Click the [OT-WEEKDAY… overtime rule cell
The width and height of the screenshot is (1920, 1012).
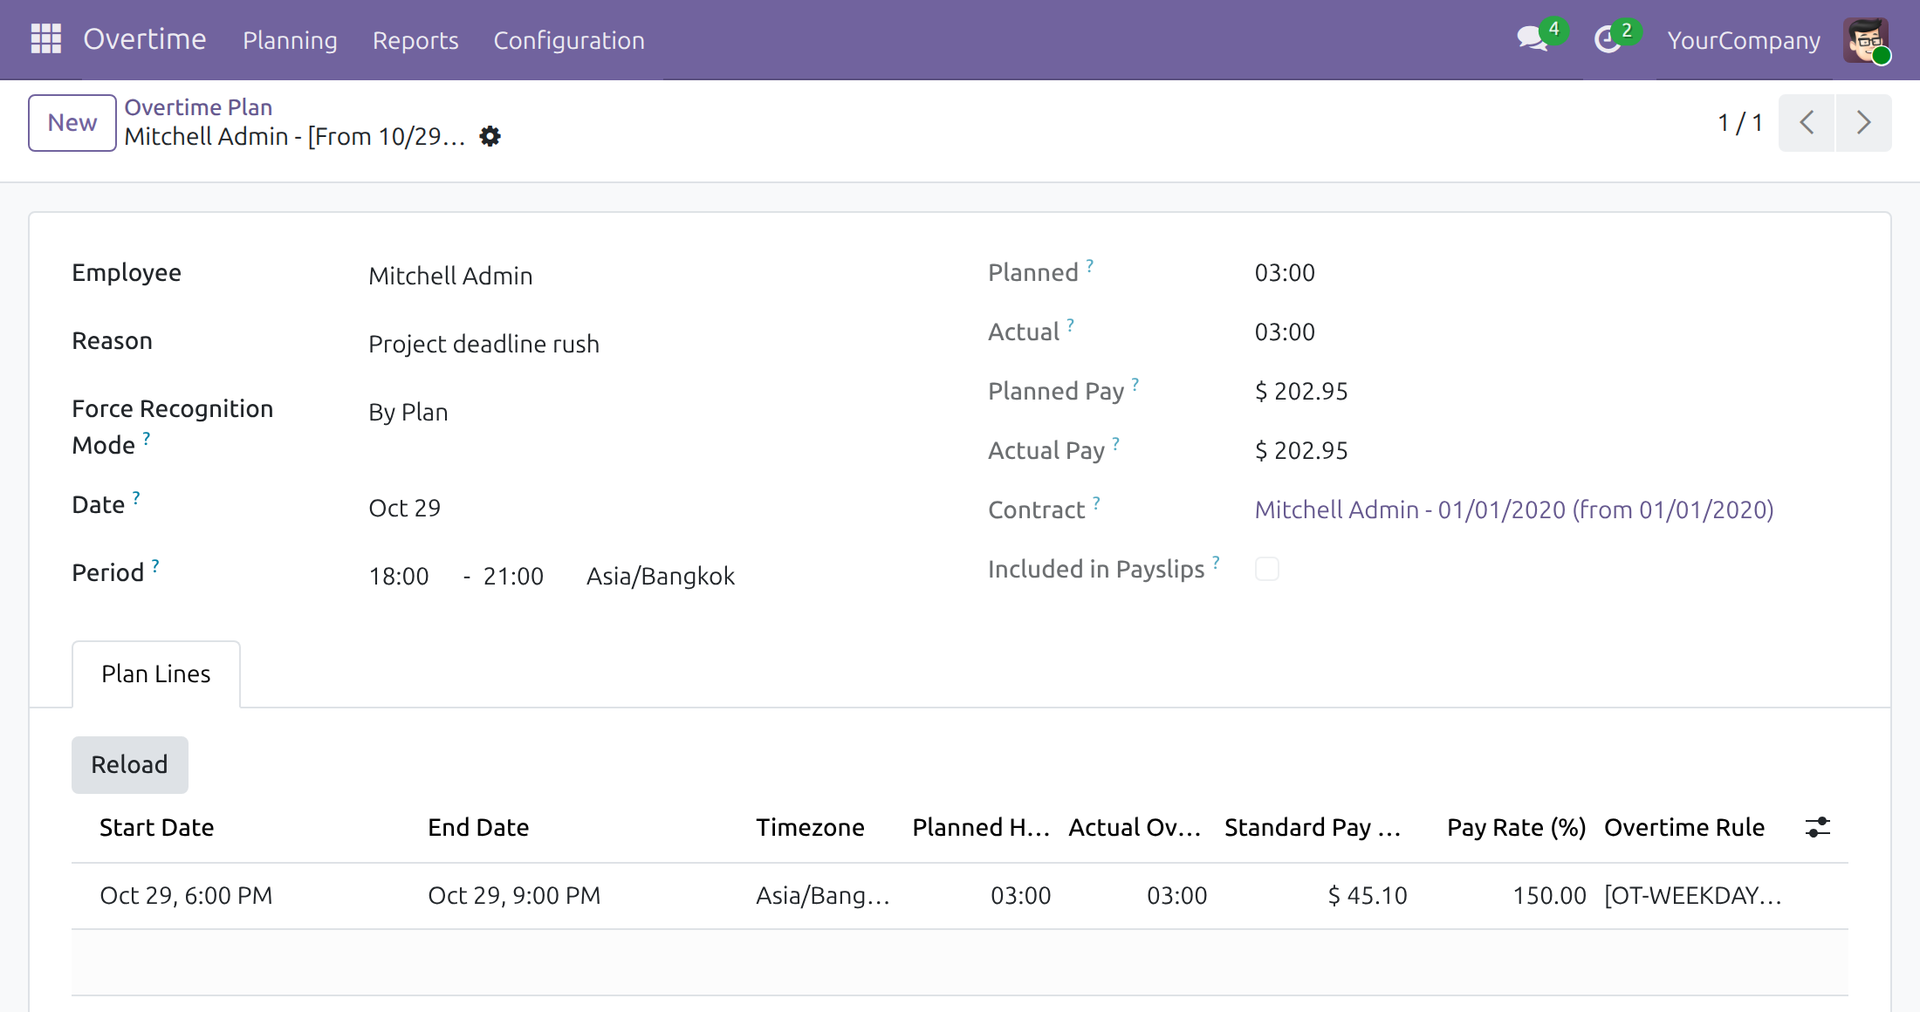tap(1693, 896)
